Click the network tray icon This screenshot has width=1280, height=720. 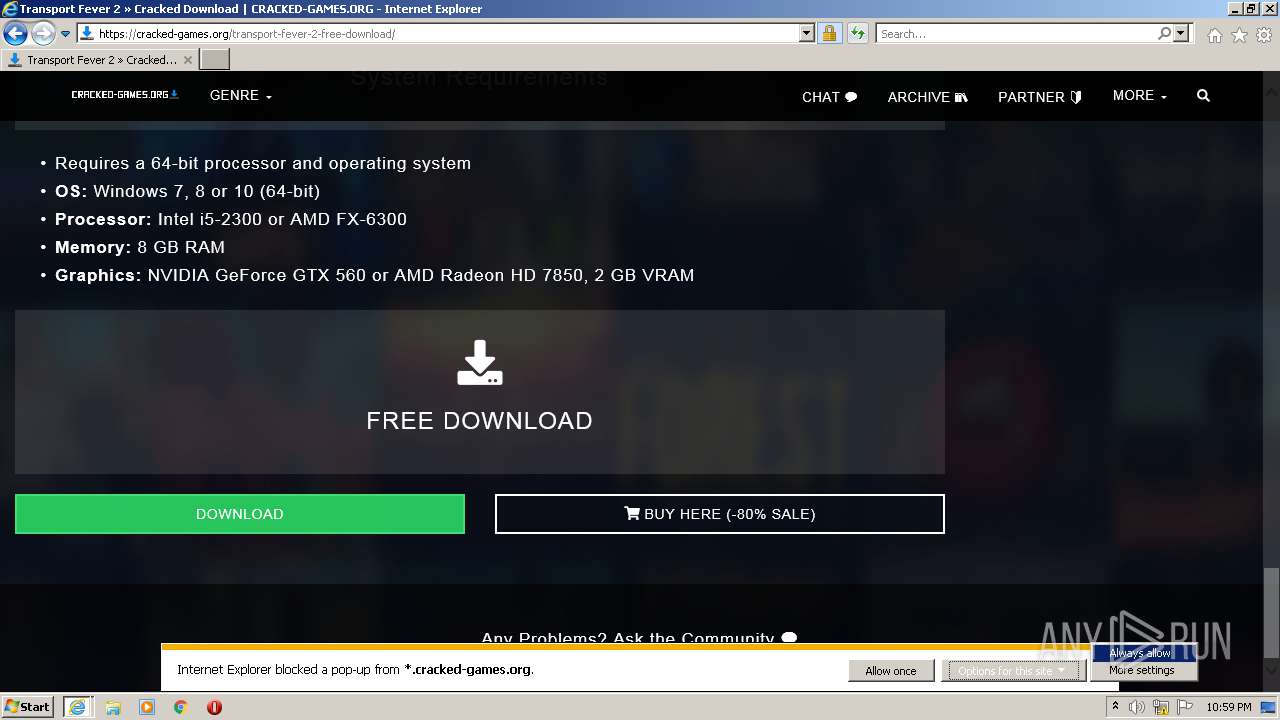pos(1161,707)
